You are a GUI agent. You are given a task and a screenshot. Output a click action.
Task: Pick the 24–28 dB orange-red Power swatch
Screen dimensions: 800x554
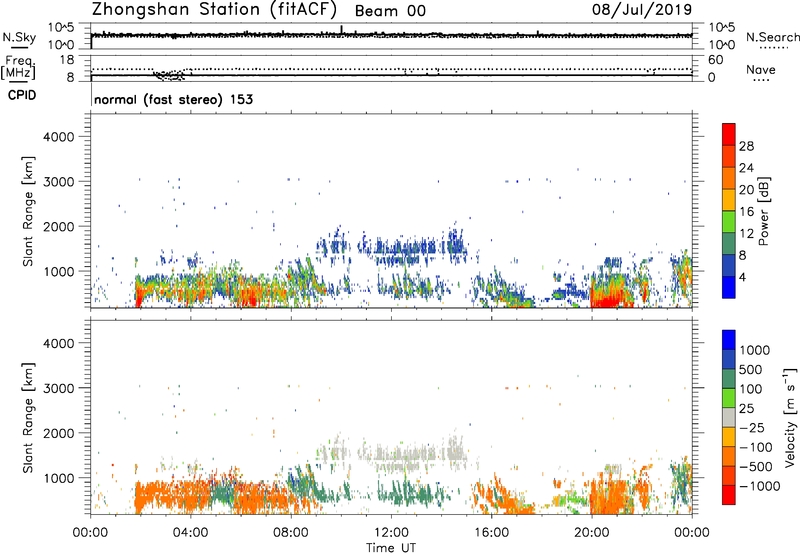click(729, 156)
